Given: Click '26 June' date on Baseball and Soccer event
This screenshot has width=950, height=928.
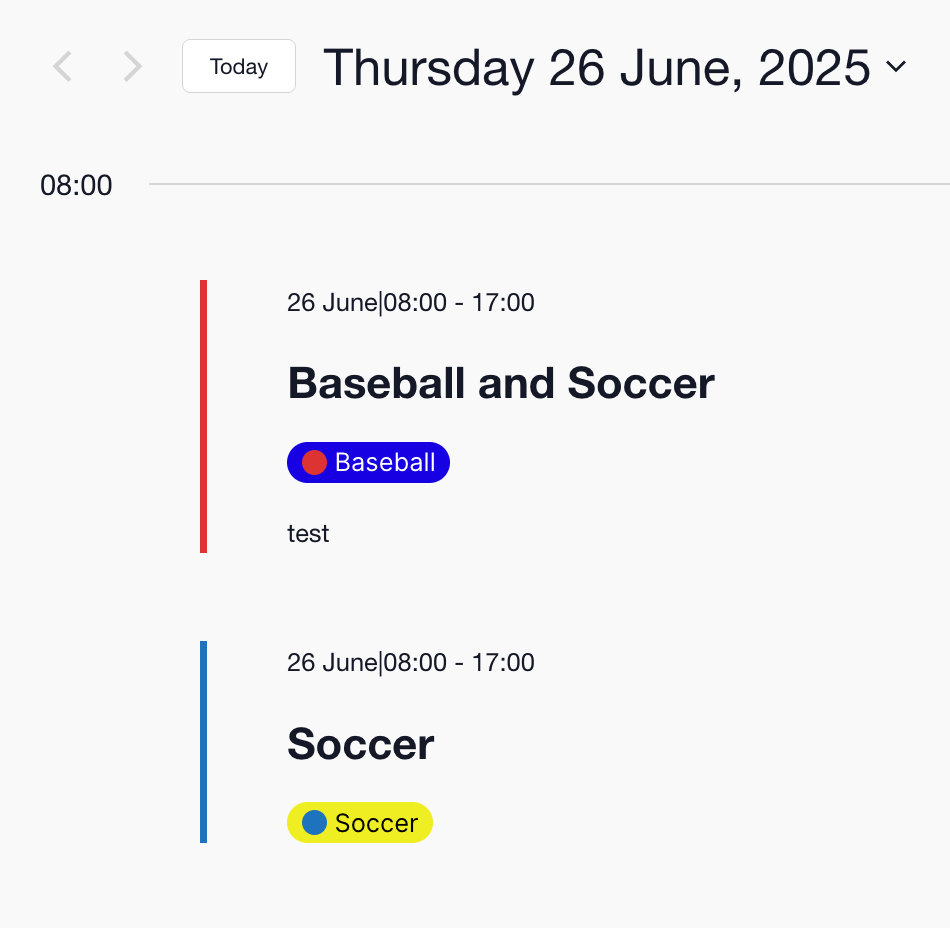Looking at the screenshot, I should [331, 302].
